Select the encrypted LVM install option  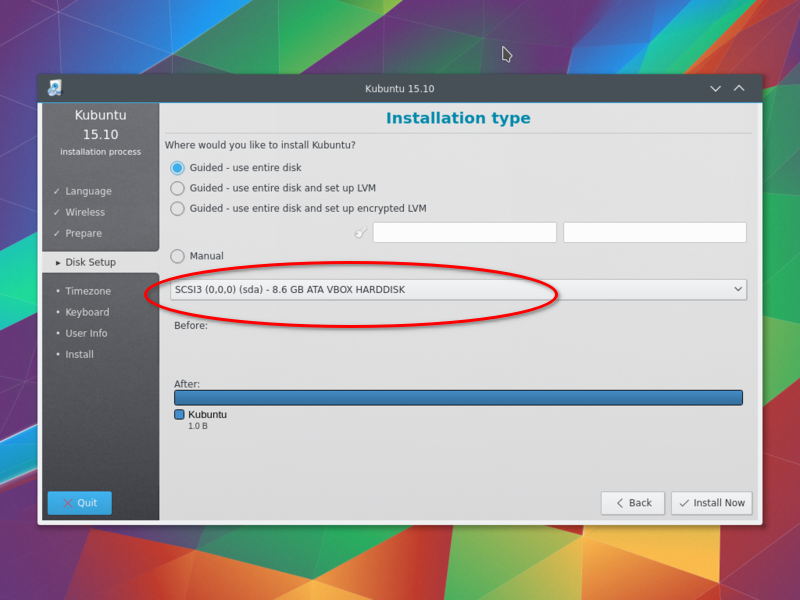tap(178, 209)
